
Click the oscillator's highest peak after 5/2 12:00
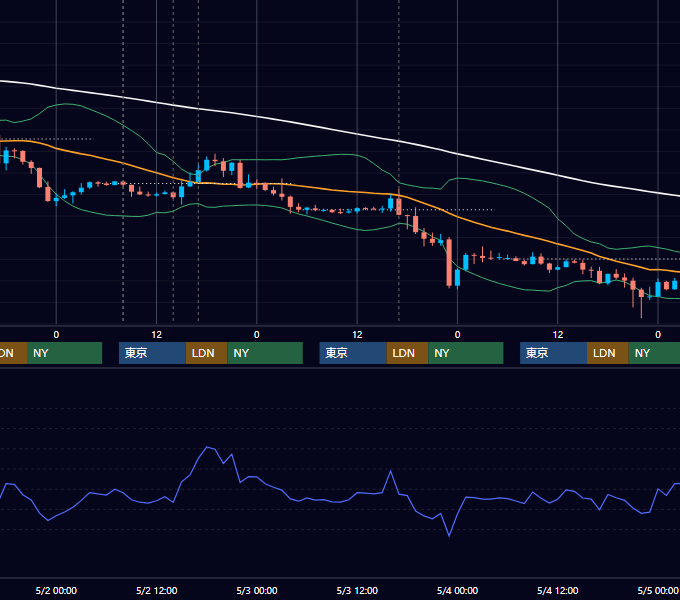click(208, 447)
